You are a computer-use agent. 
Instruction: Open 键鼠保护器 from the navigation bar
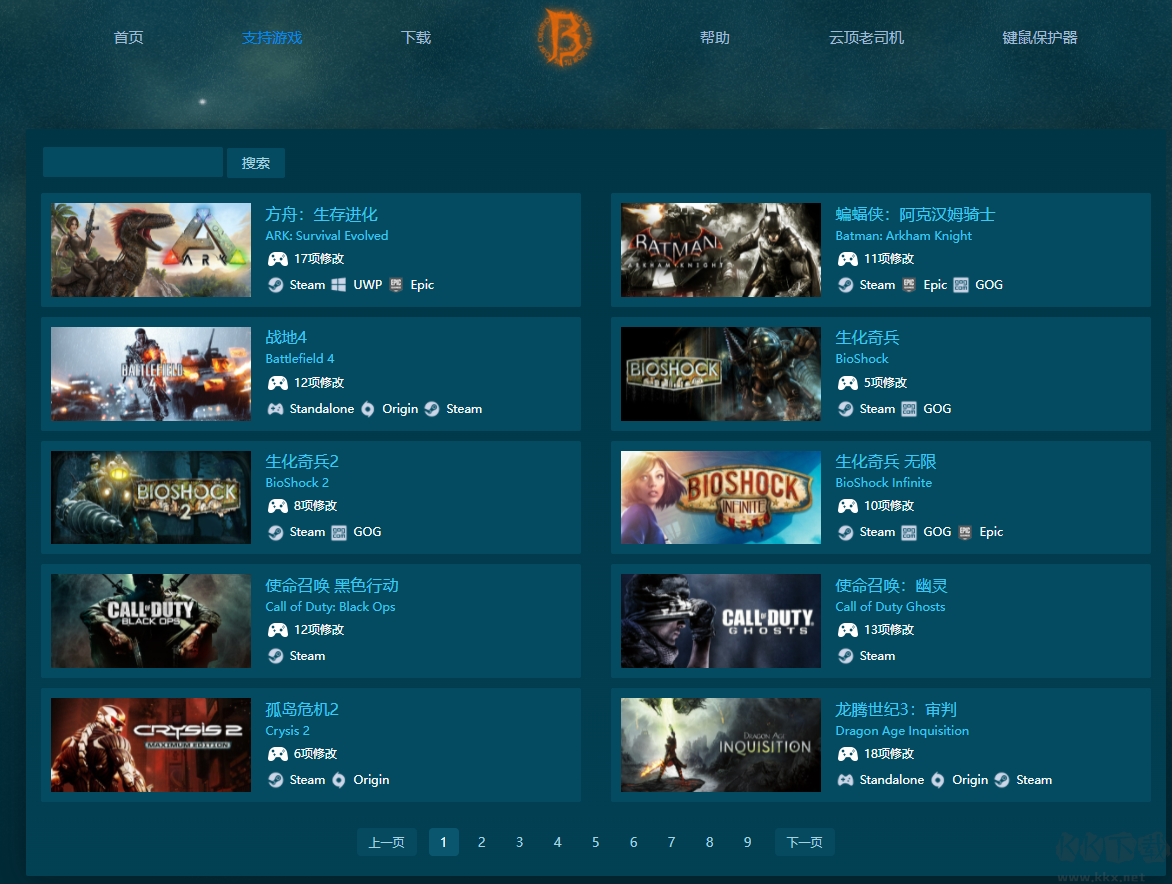click(x=1039, y=38)
